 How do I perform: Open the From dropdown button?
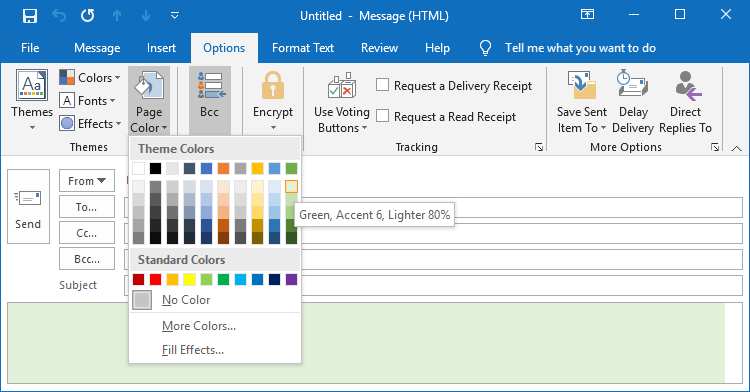(x=87, y=181)
